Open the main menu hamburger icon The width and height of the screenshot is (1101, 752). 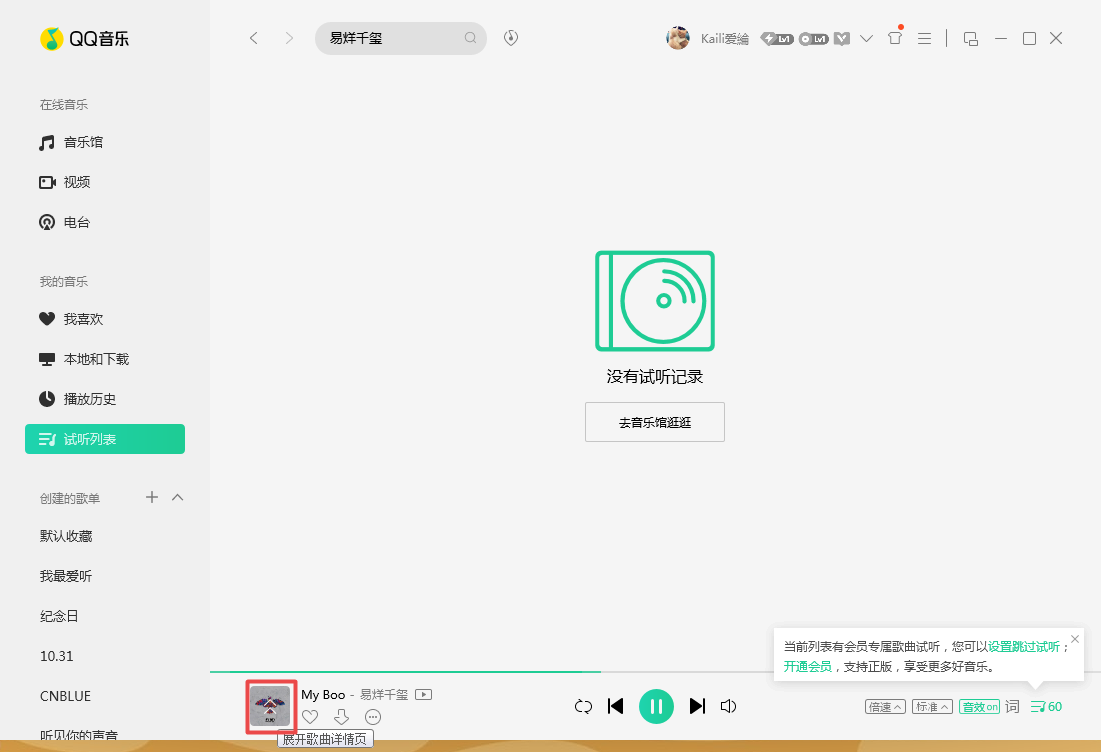925,39
